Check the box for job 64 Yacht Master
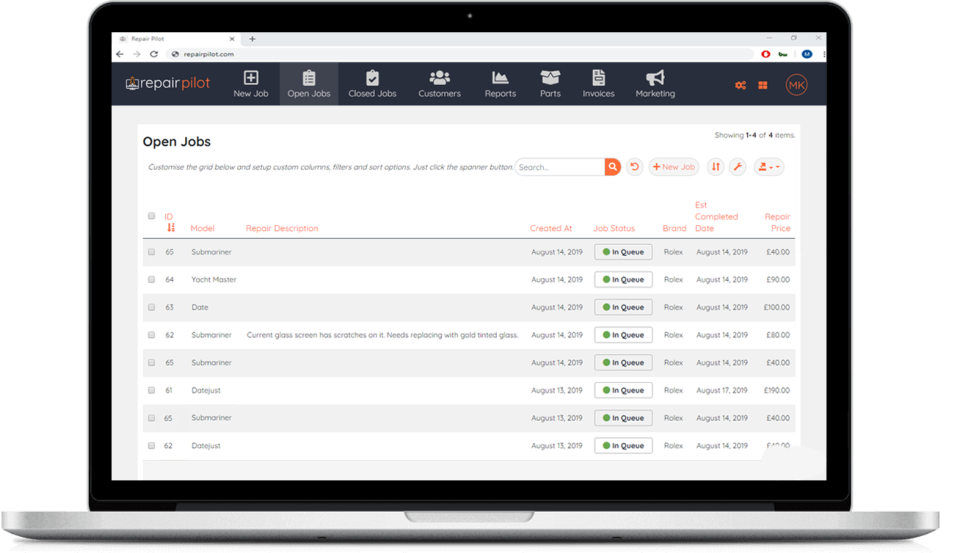960x553 pixels. click(151, 279)
